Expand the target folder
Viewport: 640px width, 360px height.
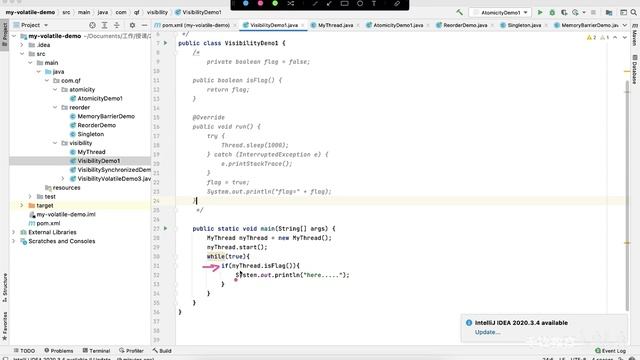tap(22, 205)
